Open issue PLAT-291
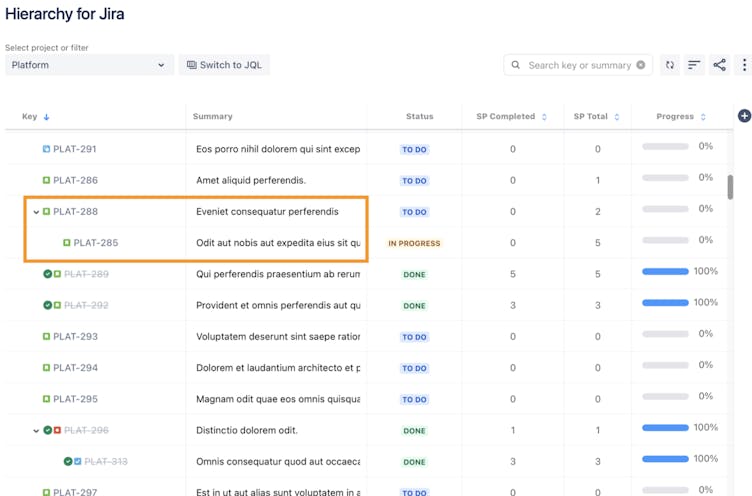 coord(75,149)
